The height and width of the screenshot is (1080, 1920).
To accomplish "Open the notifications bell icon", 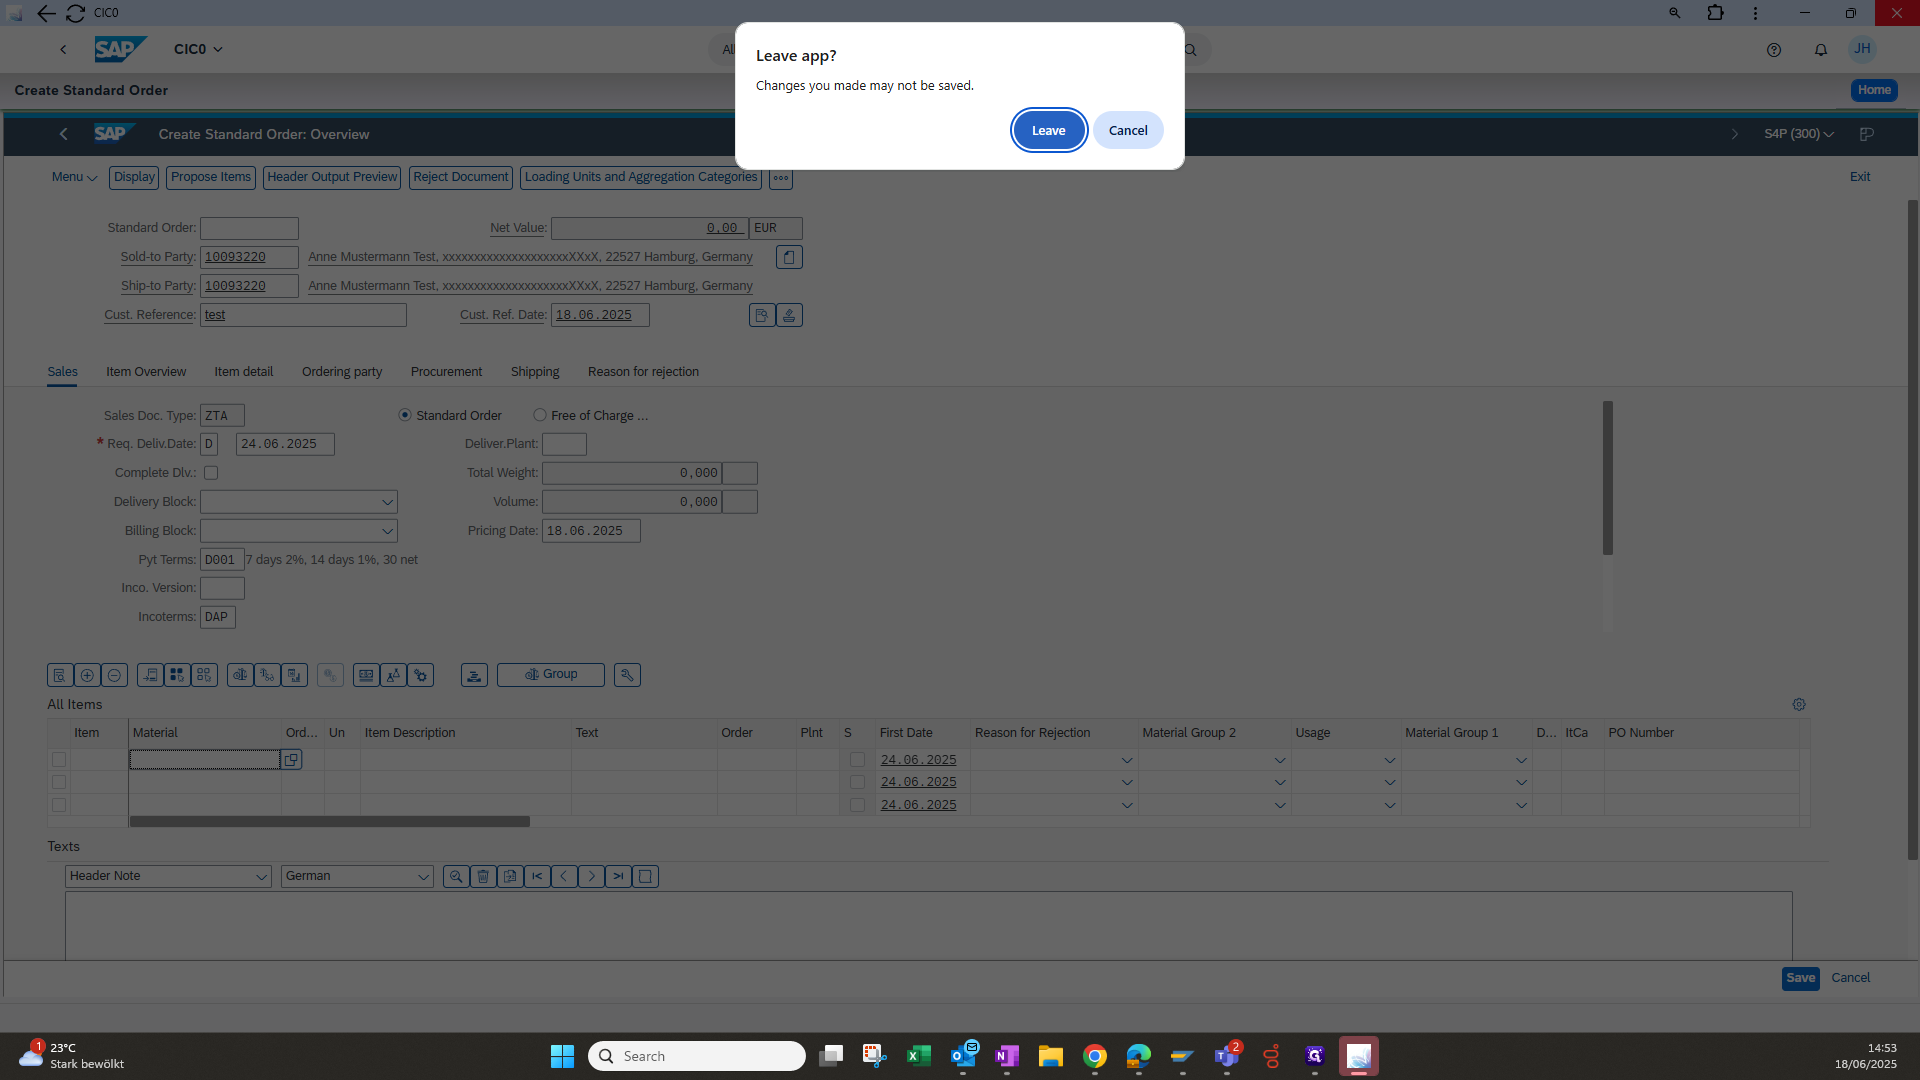I will click(1821, 50).
